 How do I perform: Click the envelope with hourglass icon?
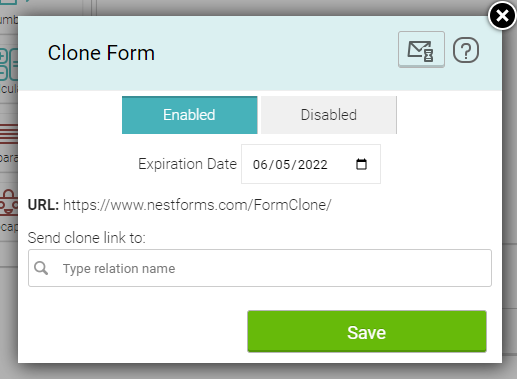(x=421, y=49)
